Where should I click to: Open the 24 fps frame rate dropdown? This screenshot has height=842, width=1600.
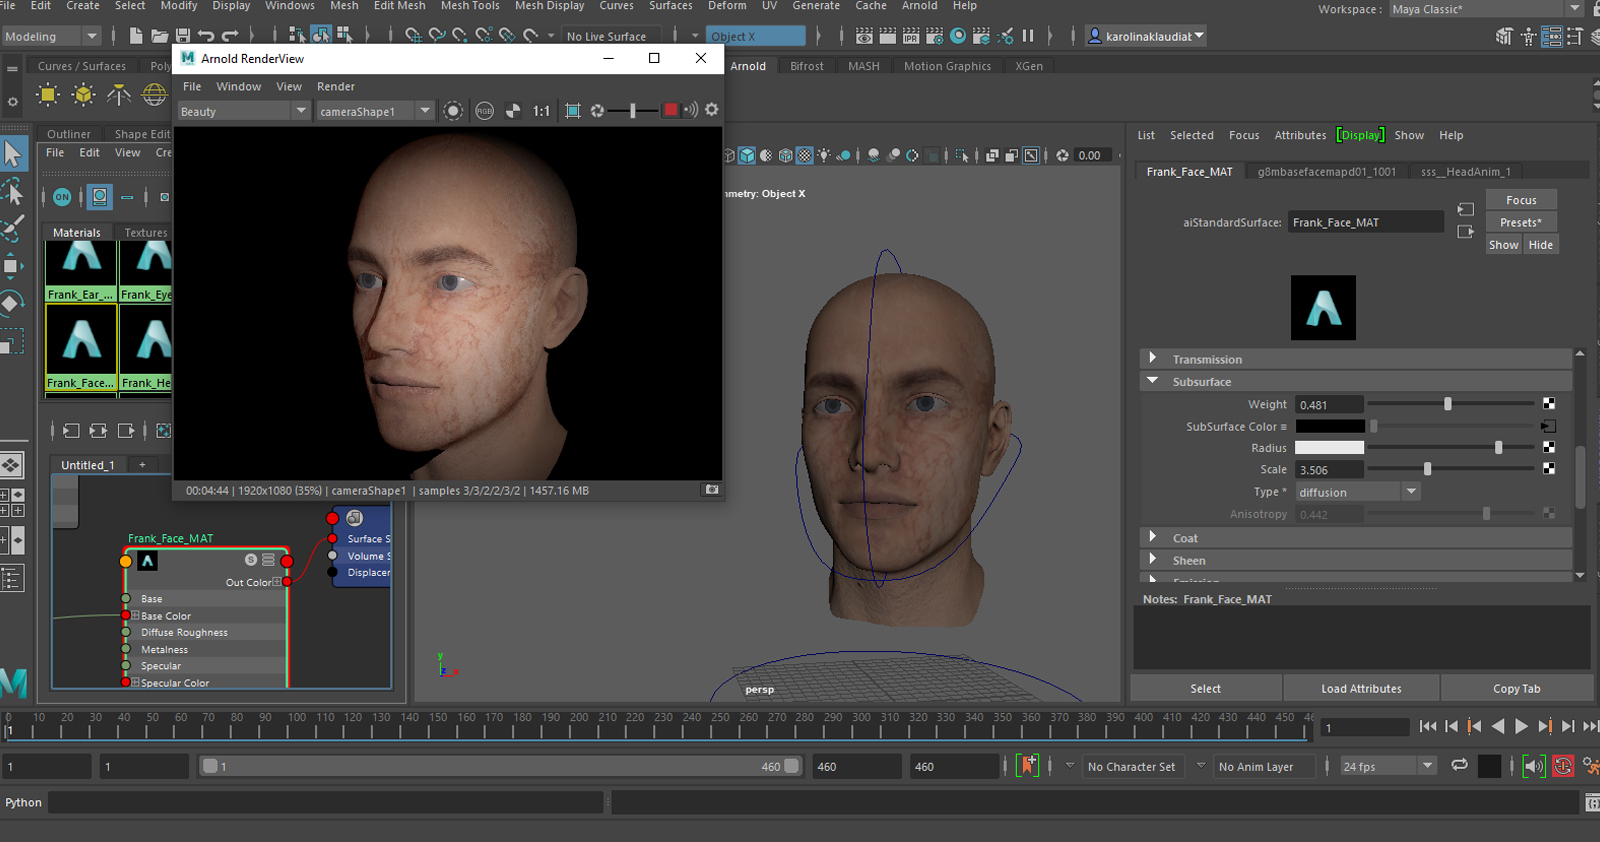tap(1388, 766)
